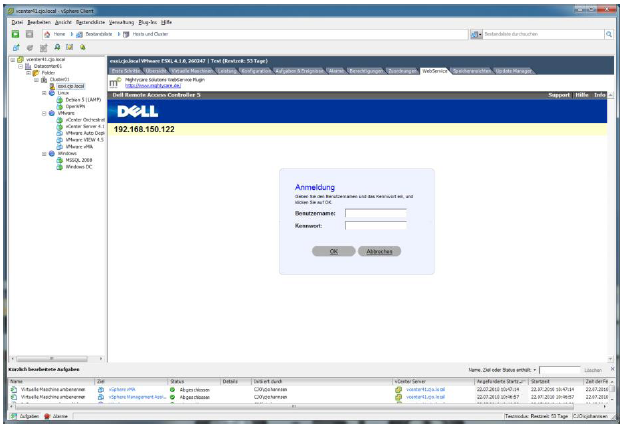Click the OpenVPN VM icon
The image size is (623, 427).
tap(60, 106)
